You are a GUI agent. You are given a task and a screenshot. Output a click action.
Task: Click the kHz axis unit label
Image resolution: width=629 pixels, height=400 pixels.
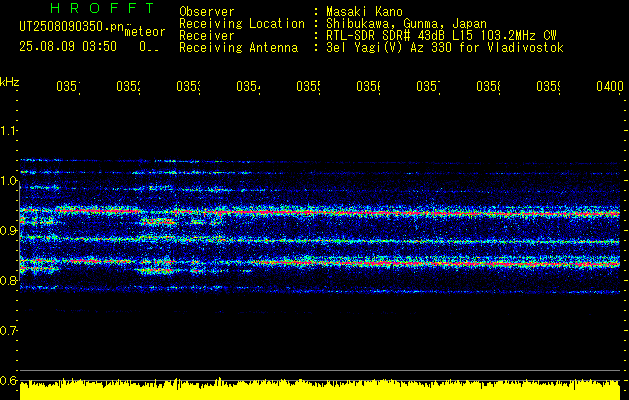click(9, 83)
